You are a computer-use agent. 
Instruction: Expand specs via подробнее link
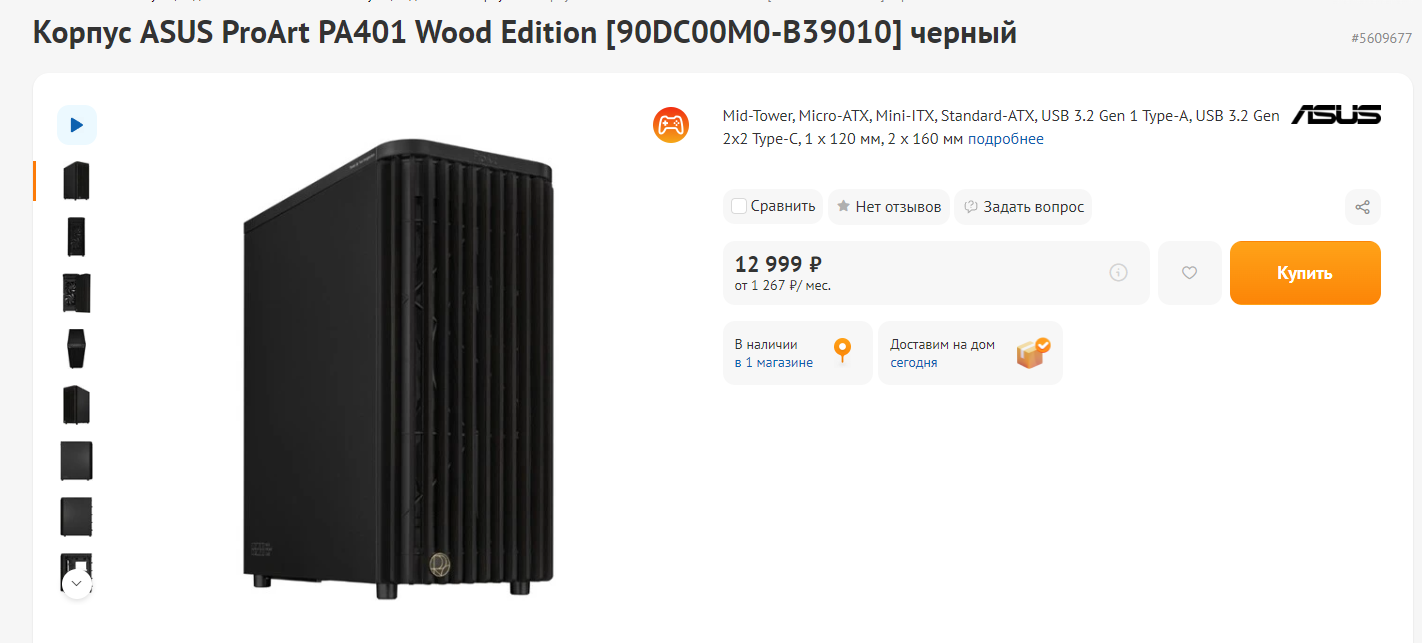1005,139
